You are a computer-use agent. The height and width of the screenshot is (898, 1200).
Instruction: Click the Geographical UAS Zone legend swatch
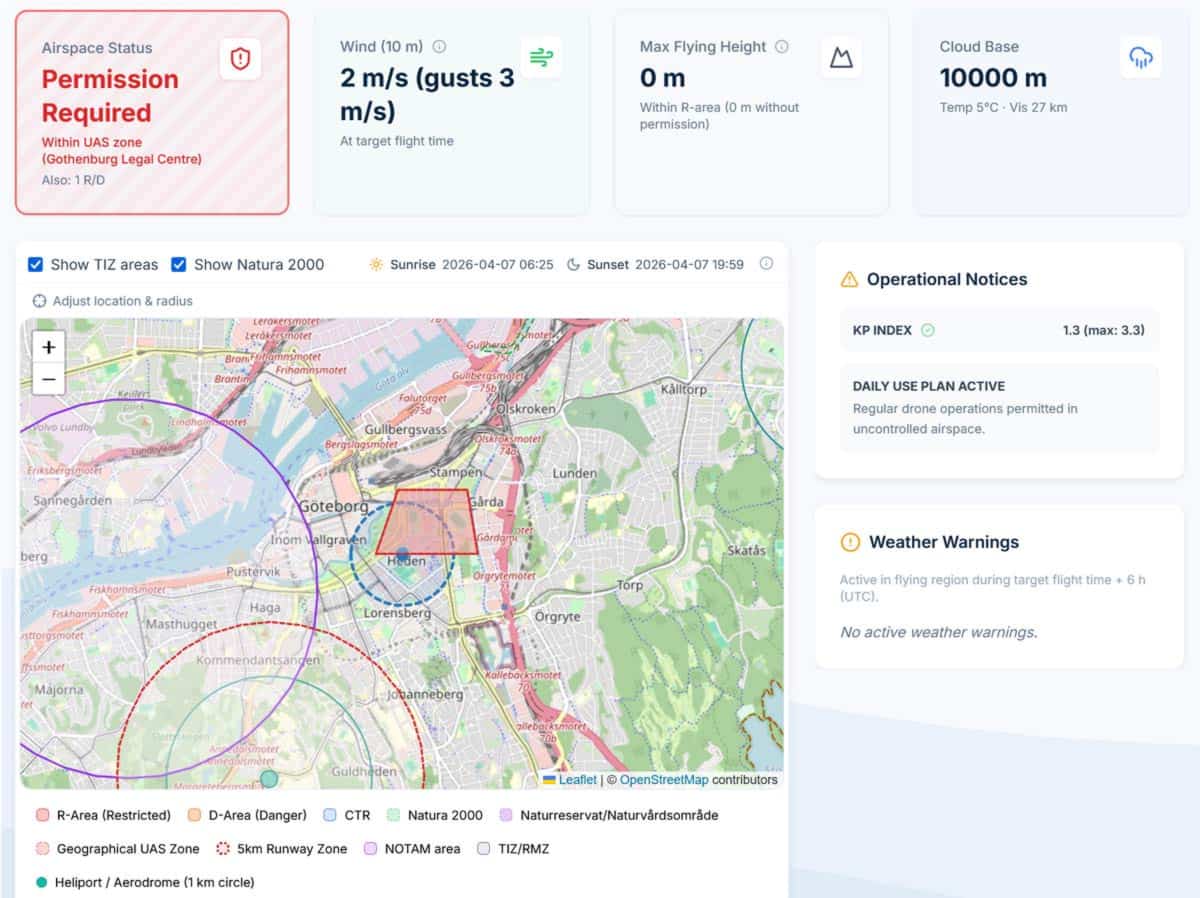click(42, 848)
